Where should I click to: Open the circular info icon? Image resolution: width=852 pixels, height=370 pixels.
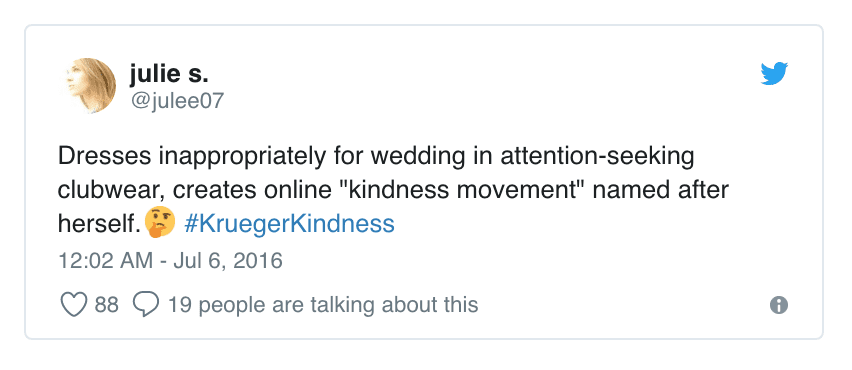point(779,305)
